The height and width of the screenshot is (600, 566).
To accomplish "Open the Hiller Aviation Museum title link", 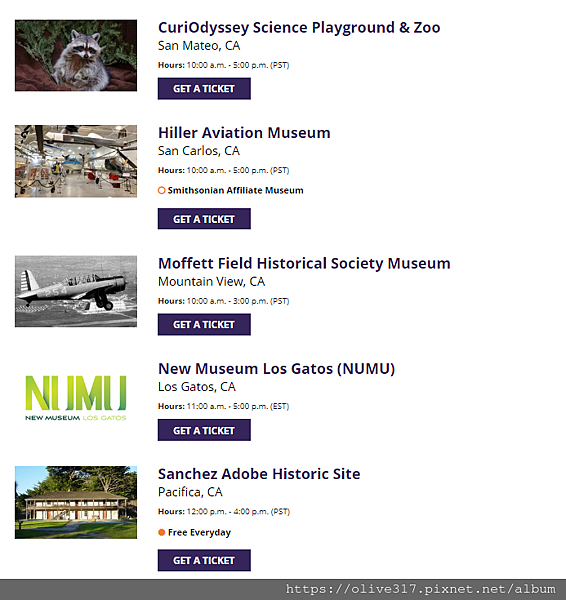I will click(244, 133).
